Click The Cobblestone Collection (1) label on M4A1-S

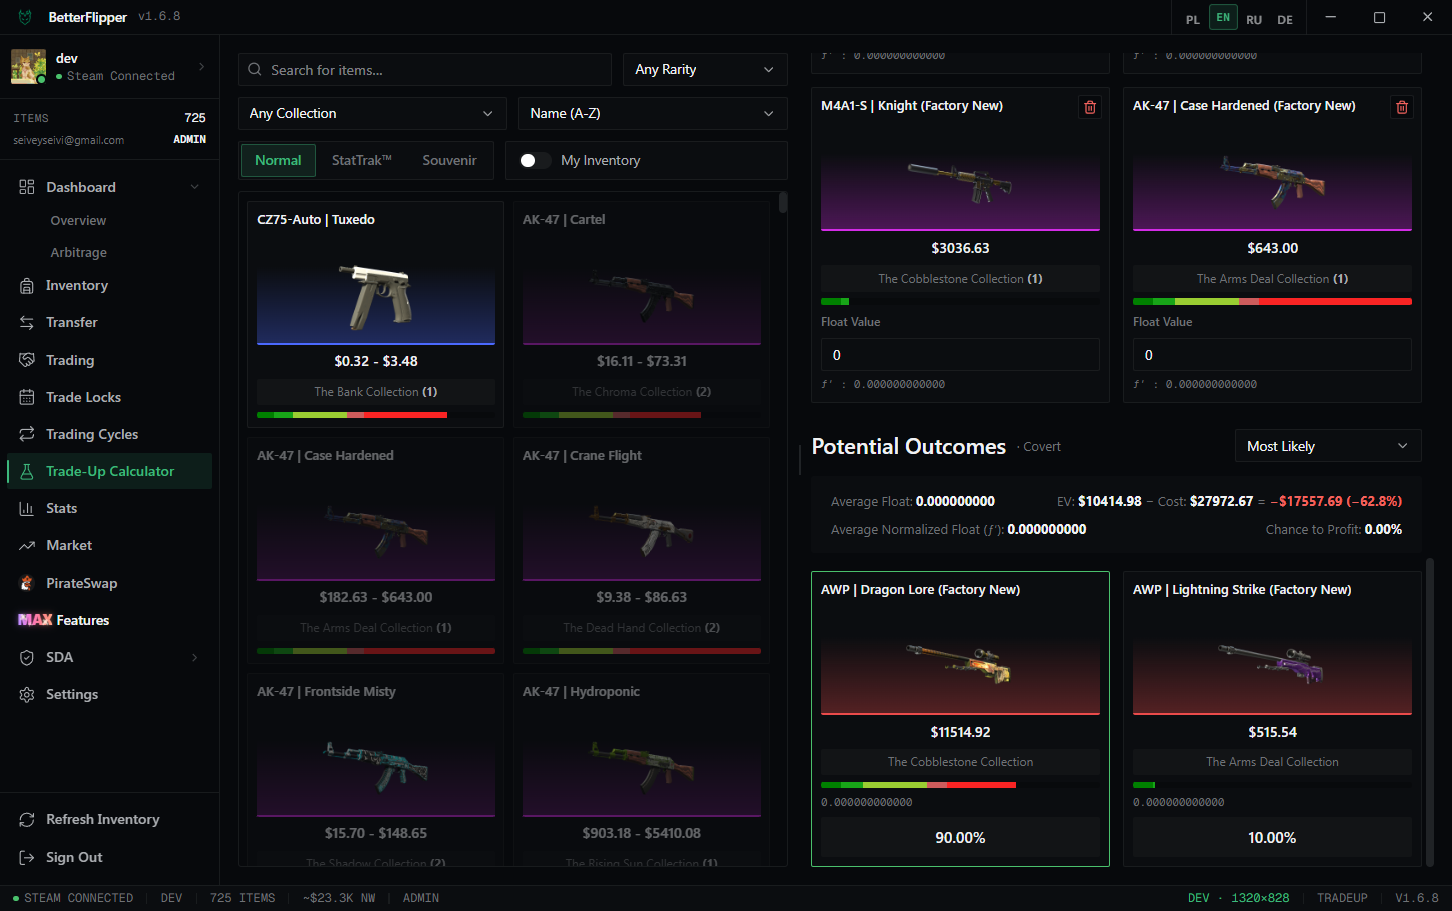tap(960, 279)
